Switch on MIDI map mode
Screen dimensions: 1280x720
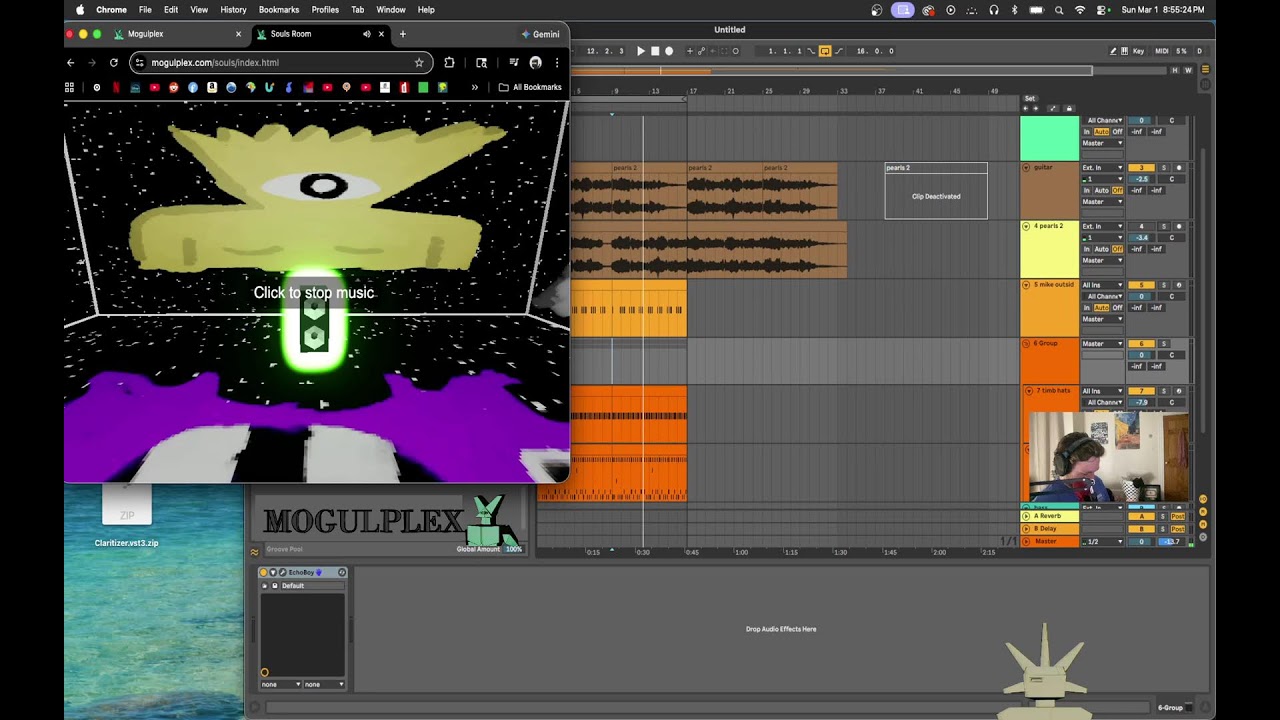pyautogui.click(x=1161, y=51)
